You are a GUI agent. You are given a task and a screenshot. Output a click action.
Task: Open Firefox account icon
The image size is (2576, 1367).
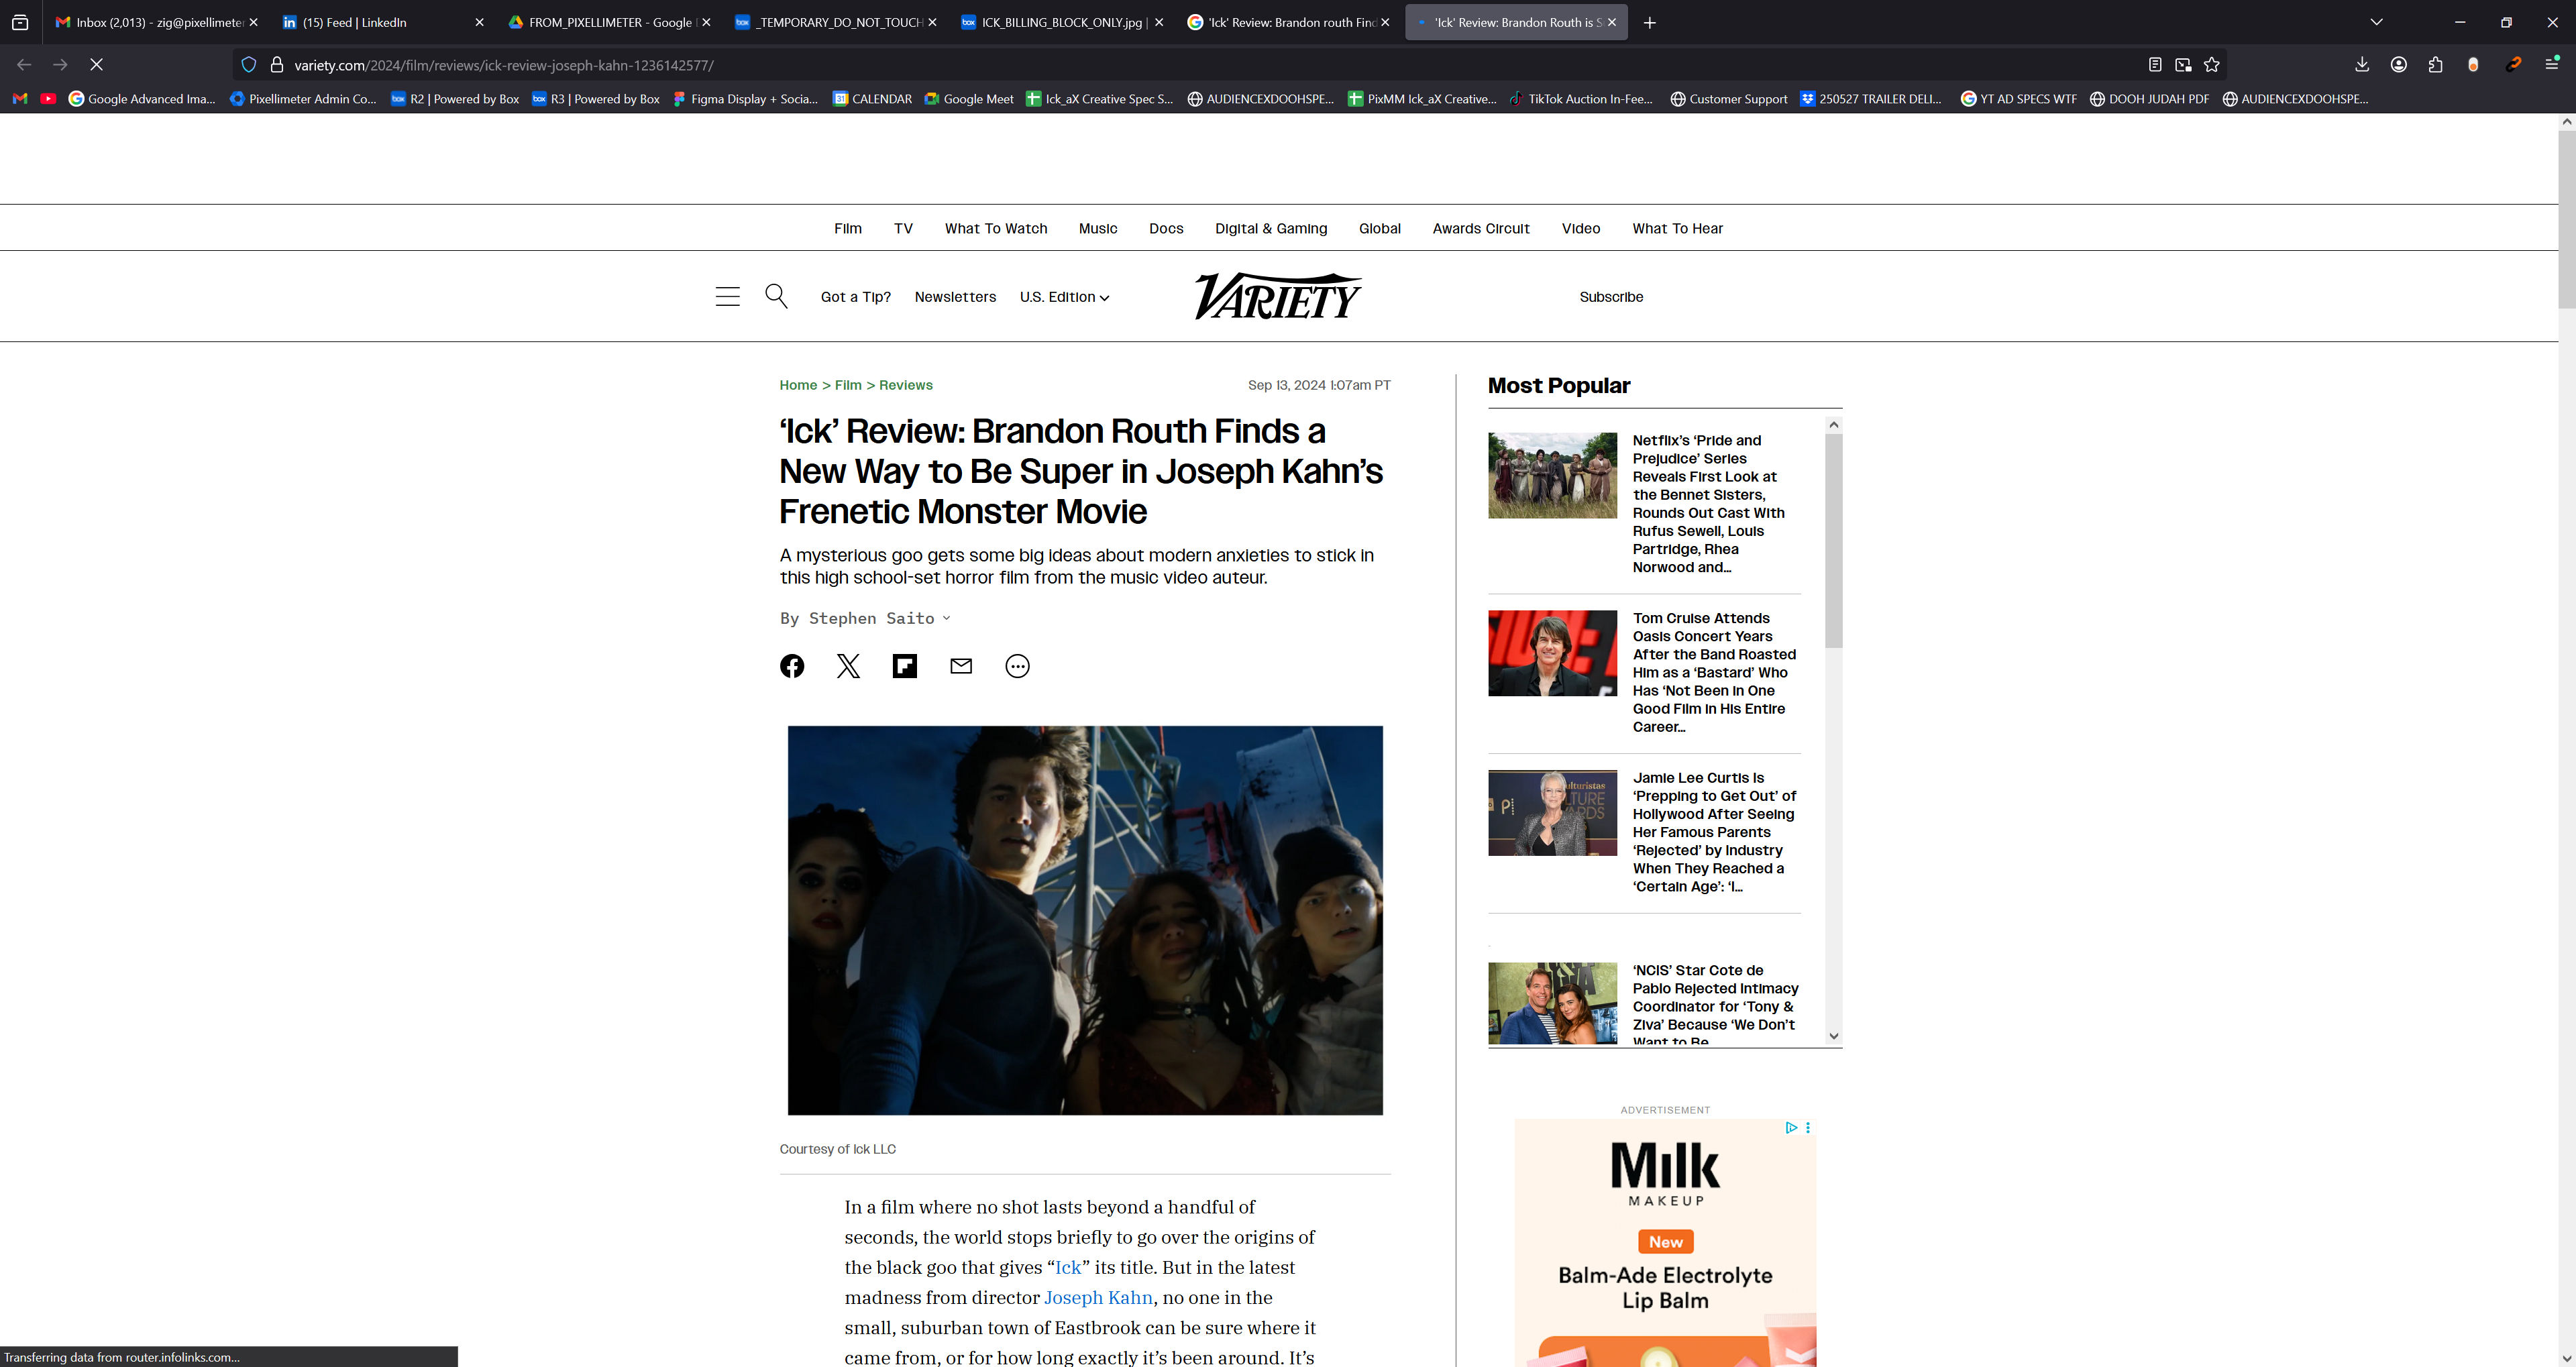coord(2399,64)
